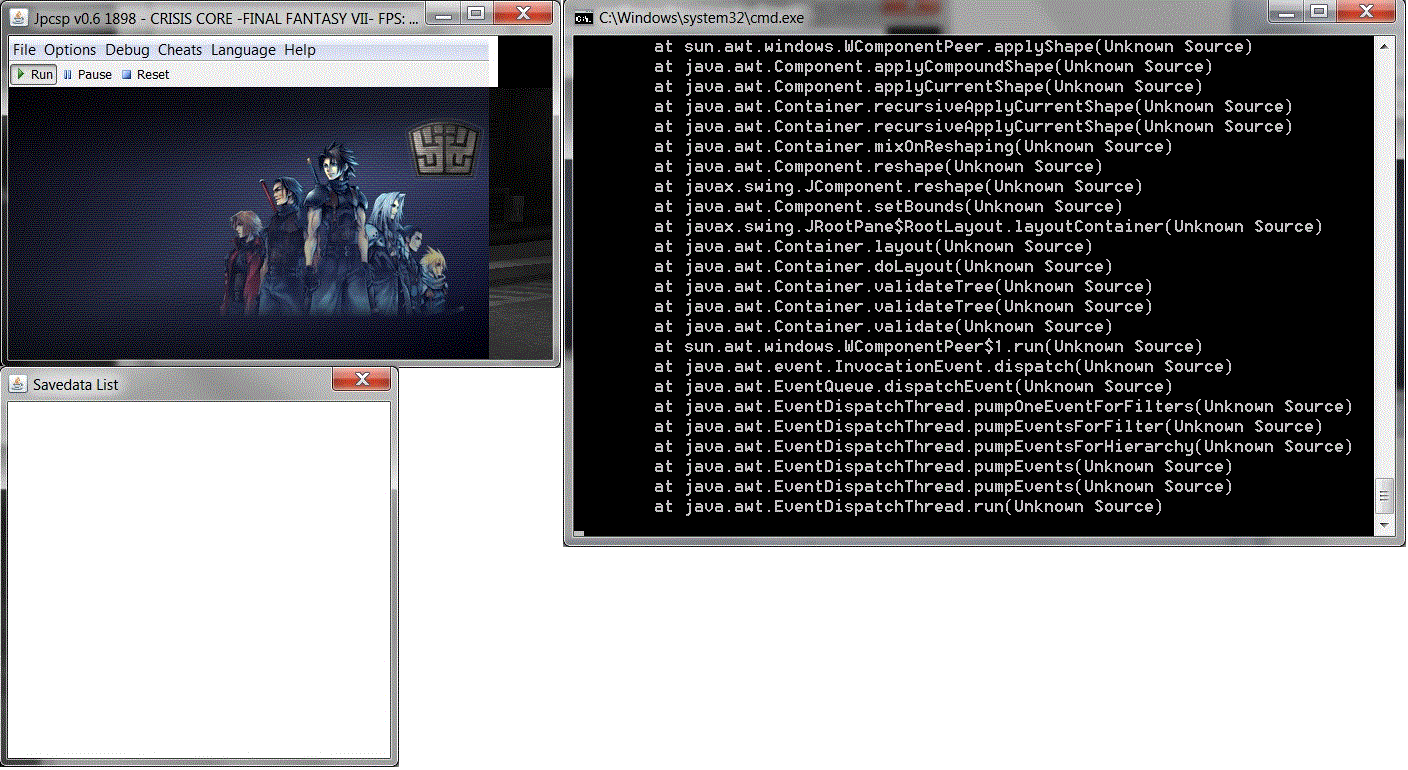The width and height of the screenshot is (1408, 770).
Task: Open the Language menu
Action: tap(243, 50)
